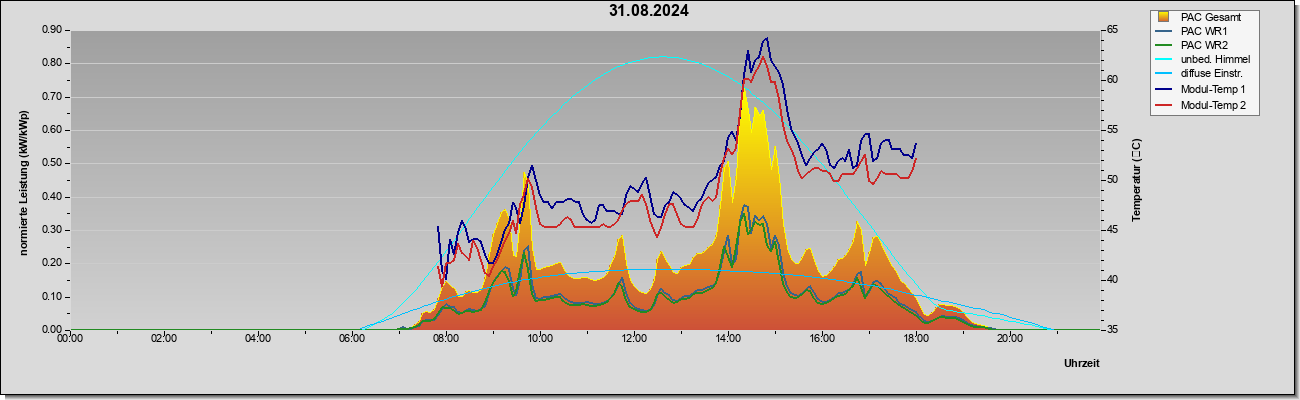Click the 0.20 value on the left axis
The image size is (1300, 400).
52,263
